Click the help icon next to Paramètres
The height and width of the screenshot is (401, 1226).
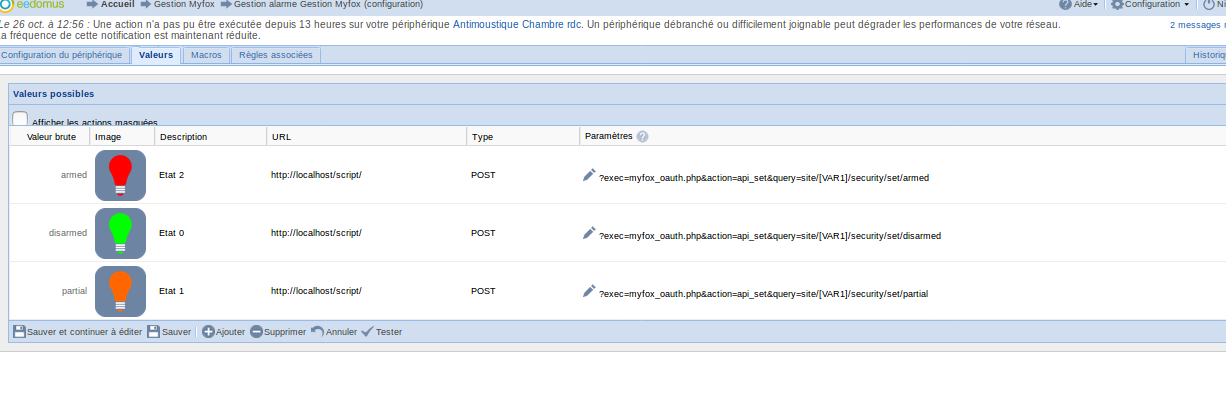(642, 136)
